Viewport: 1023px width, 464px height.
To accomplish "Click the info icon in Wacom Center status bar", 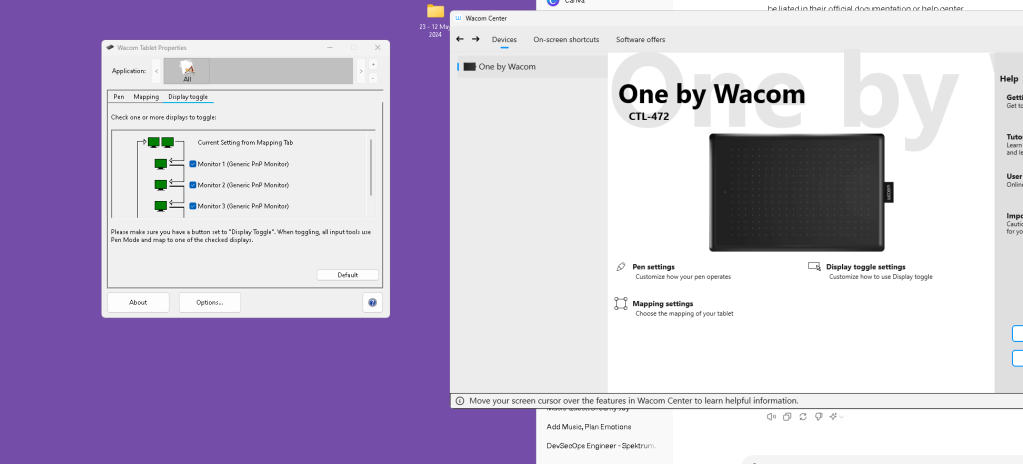I will click(459, 401).
